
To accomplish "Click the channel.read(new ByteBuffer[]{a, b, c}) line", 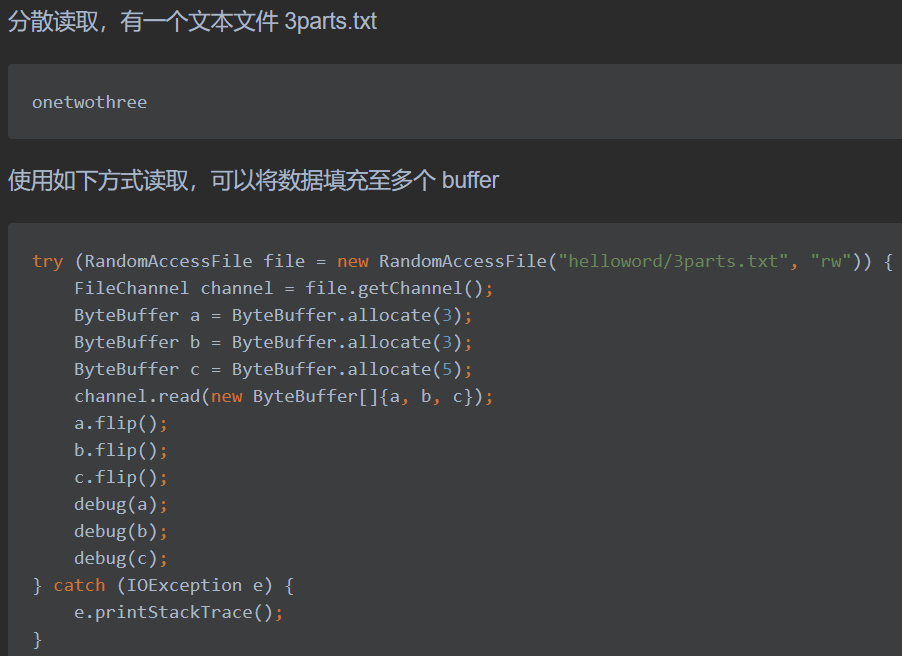I will pos(284,396).
